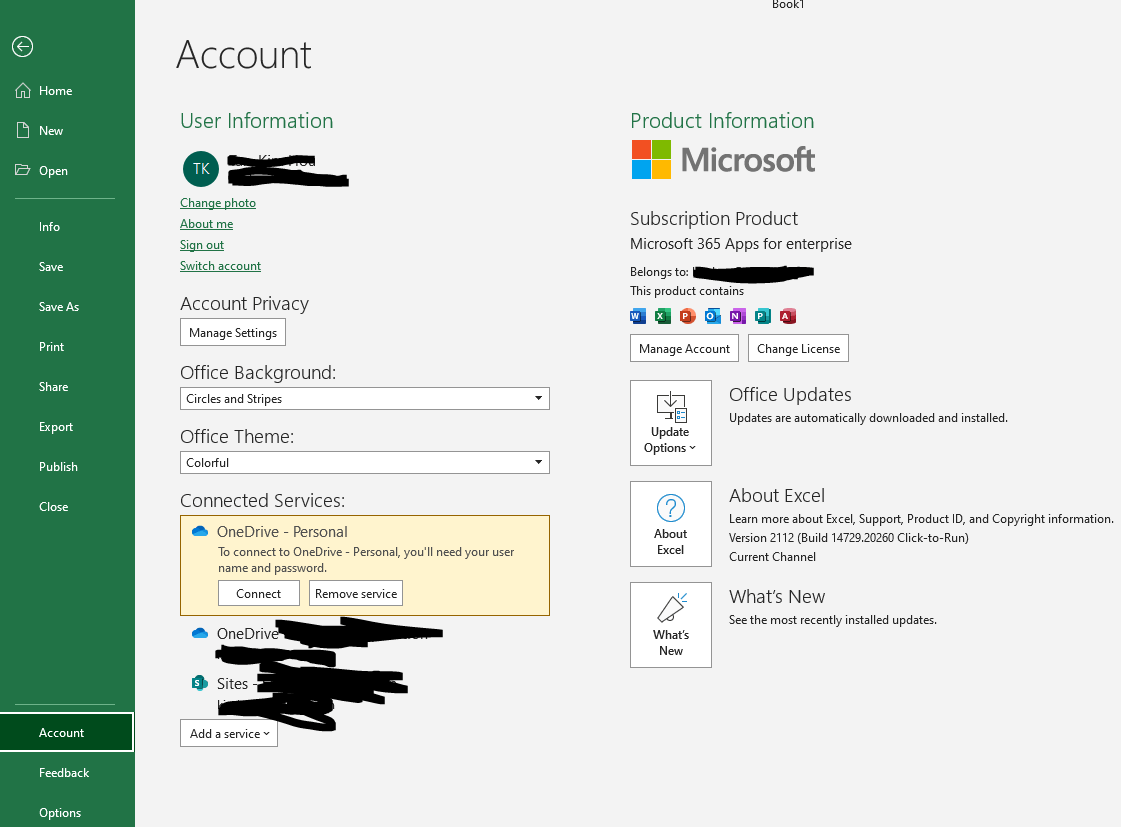Open Update Options button
1121x827 pixels.
(671, 423)
